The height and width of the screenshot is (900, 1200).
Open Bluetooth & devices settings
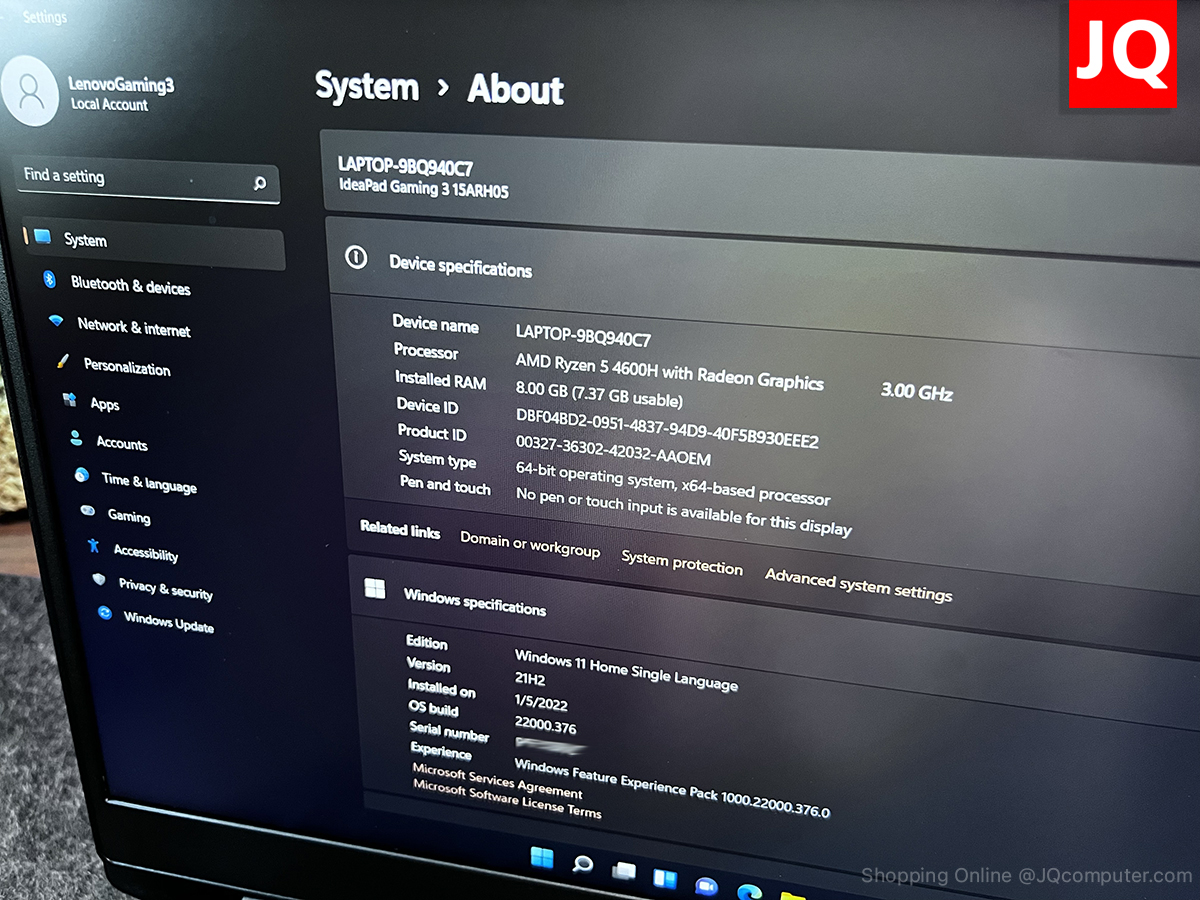[130, 286]
